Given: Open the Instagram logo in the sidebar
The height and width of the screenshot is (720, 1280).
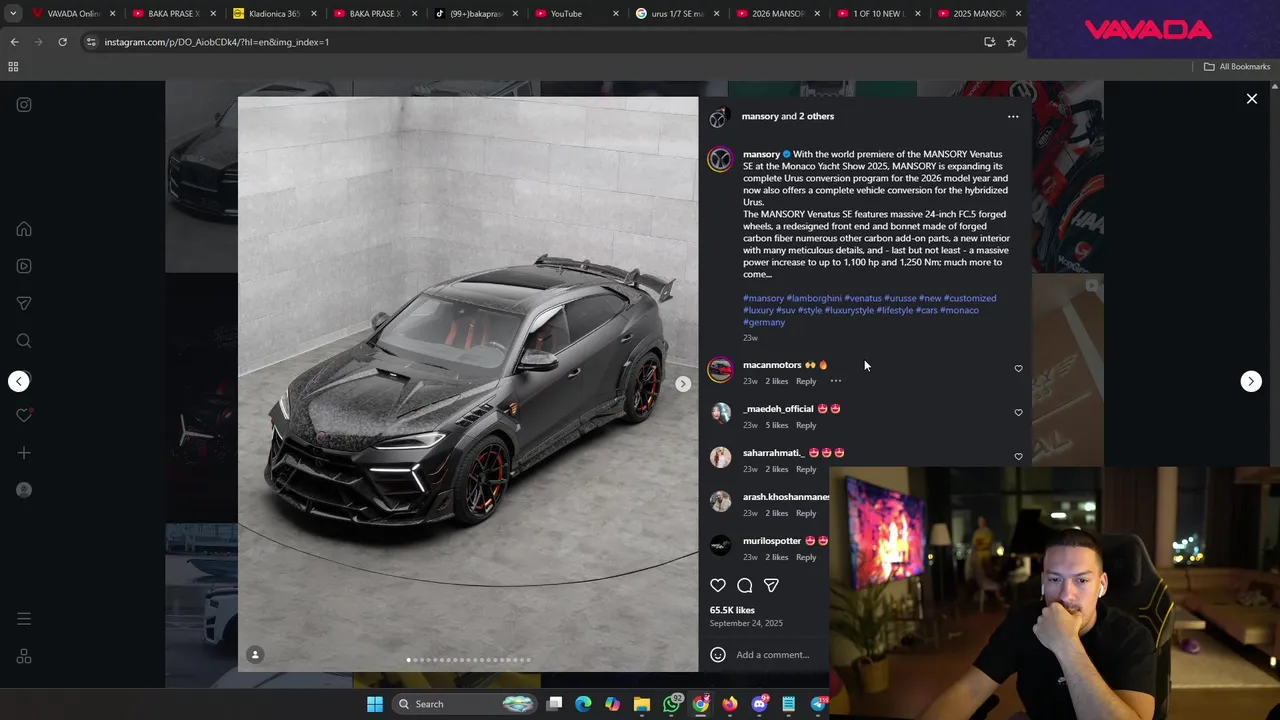Looking at the screenshot, I should 24,105.
